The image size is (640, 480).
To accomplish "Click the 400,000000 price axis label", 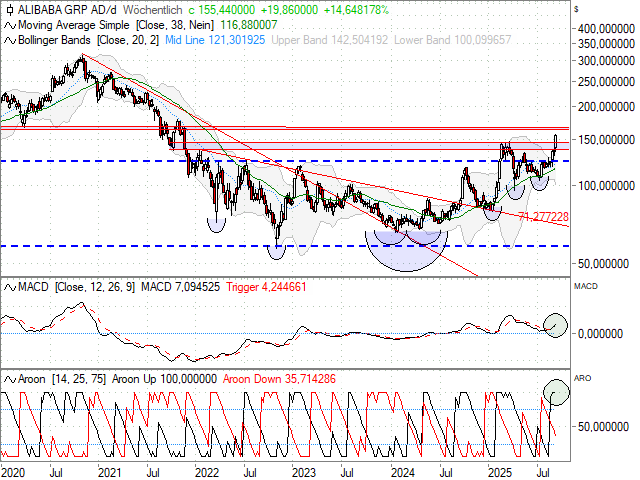I will point(607,29).
